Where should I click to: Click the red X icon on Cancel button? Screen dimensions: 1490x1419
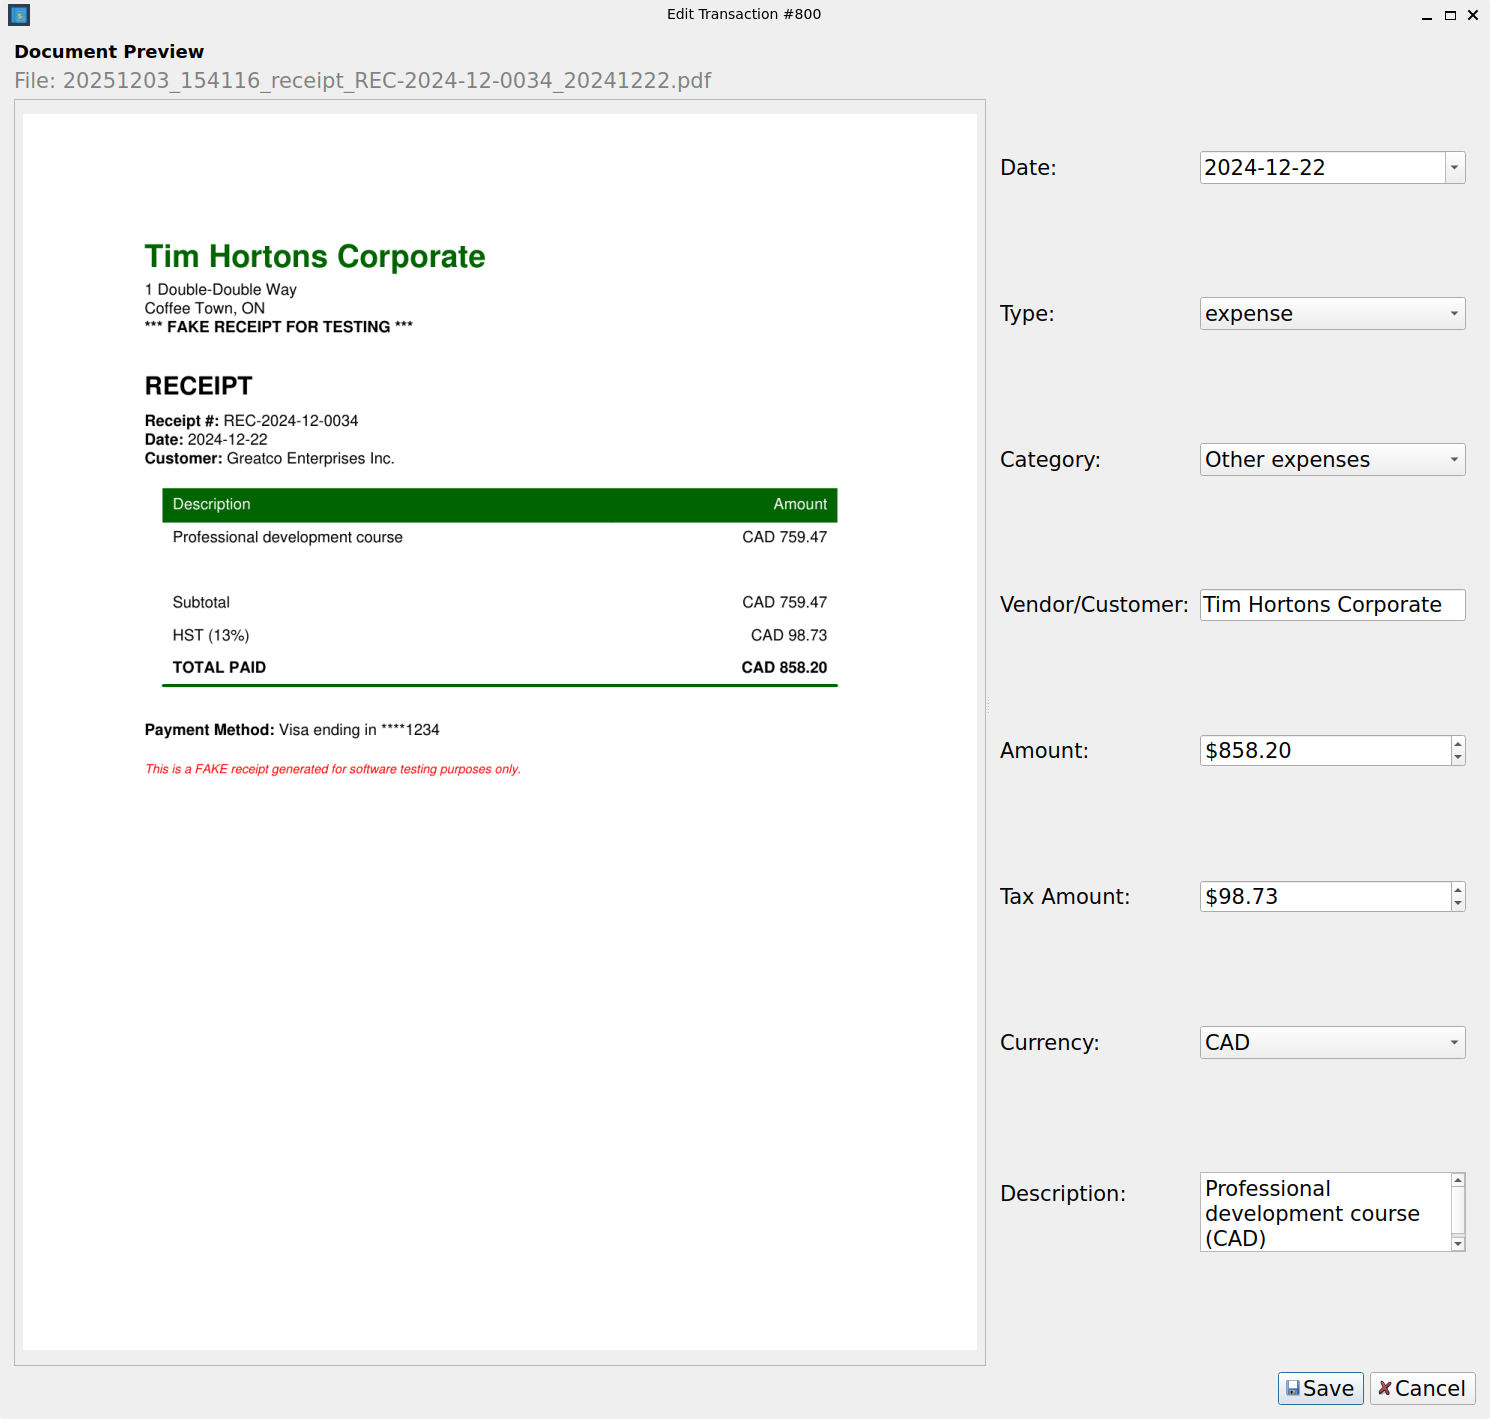1385,1388
